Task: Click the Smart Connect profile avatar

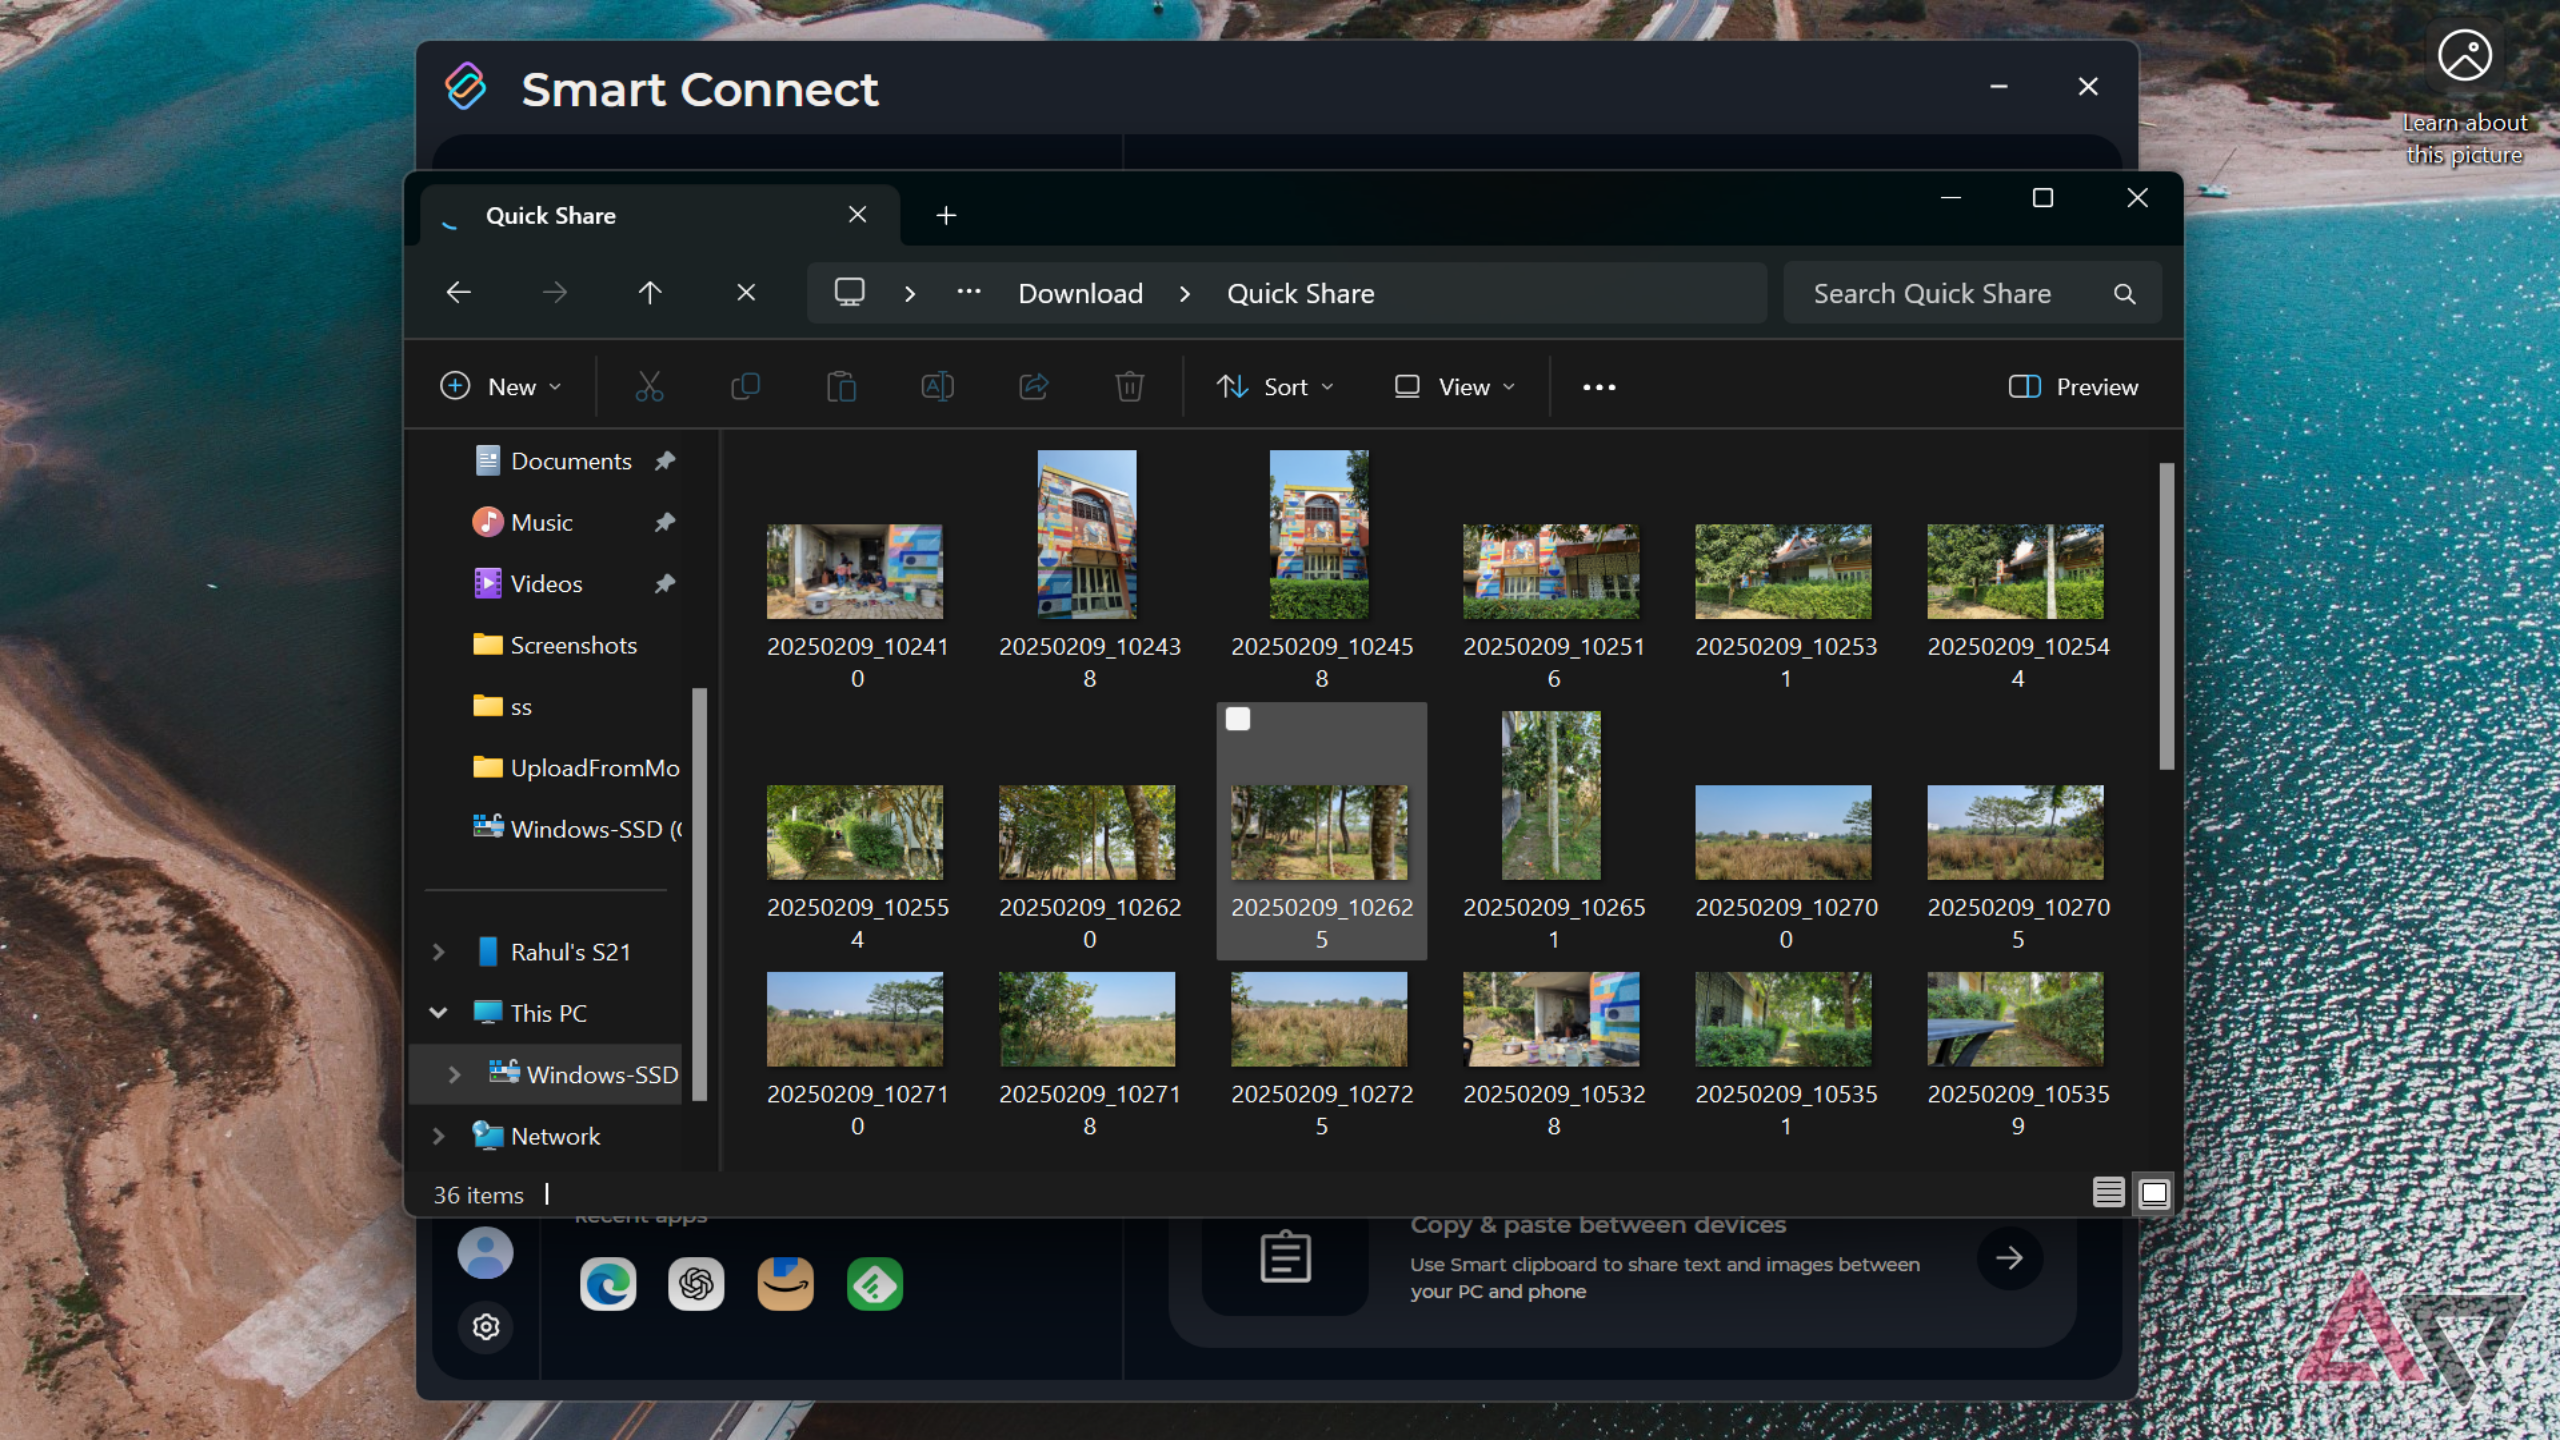Action: (486, 1253)
